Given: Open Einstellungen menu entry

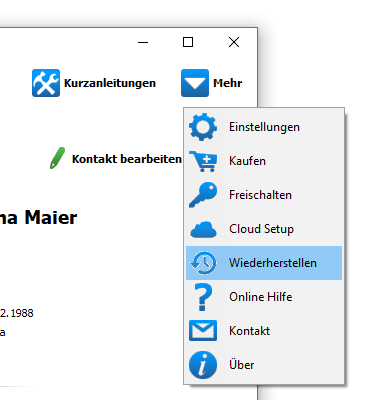Looking at the screenshot, I should coord(264,127).
